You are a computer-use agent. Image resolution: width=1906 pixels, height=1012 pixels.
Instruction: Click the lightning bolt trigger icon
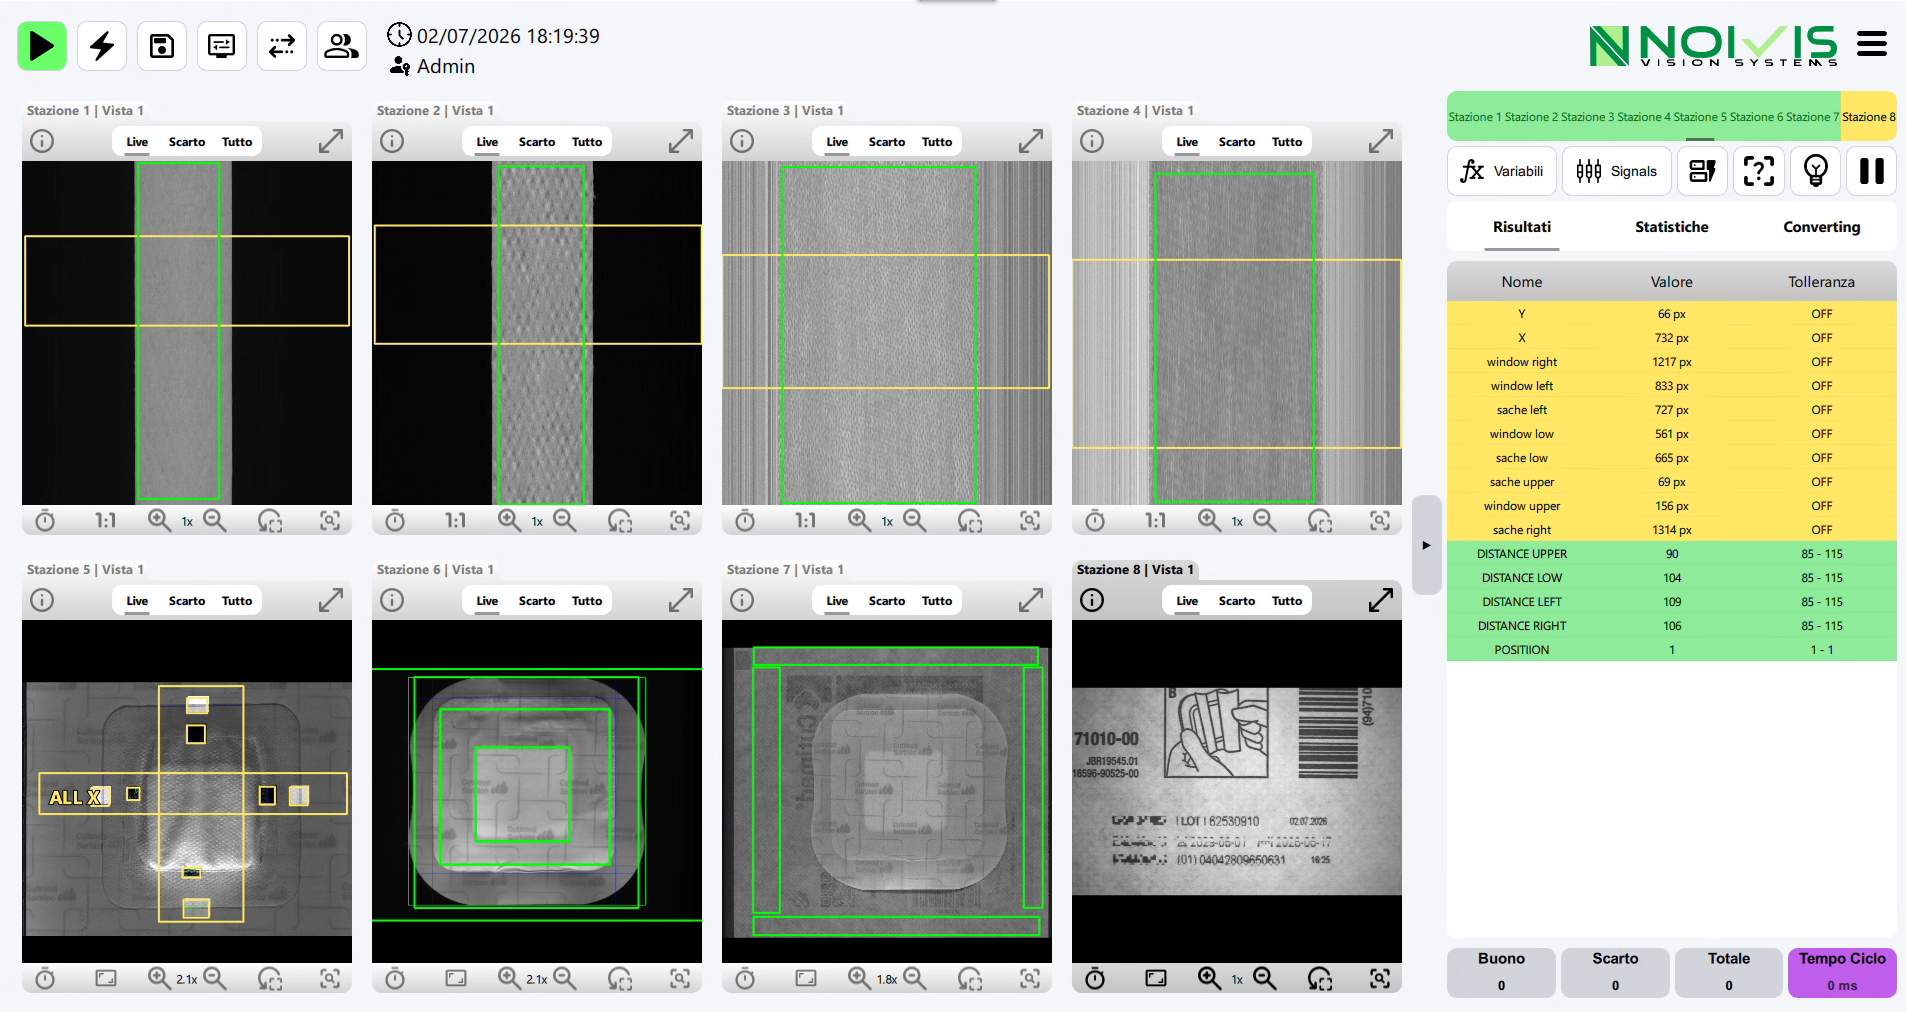(102, 46)
